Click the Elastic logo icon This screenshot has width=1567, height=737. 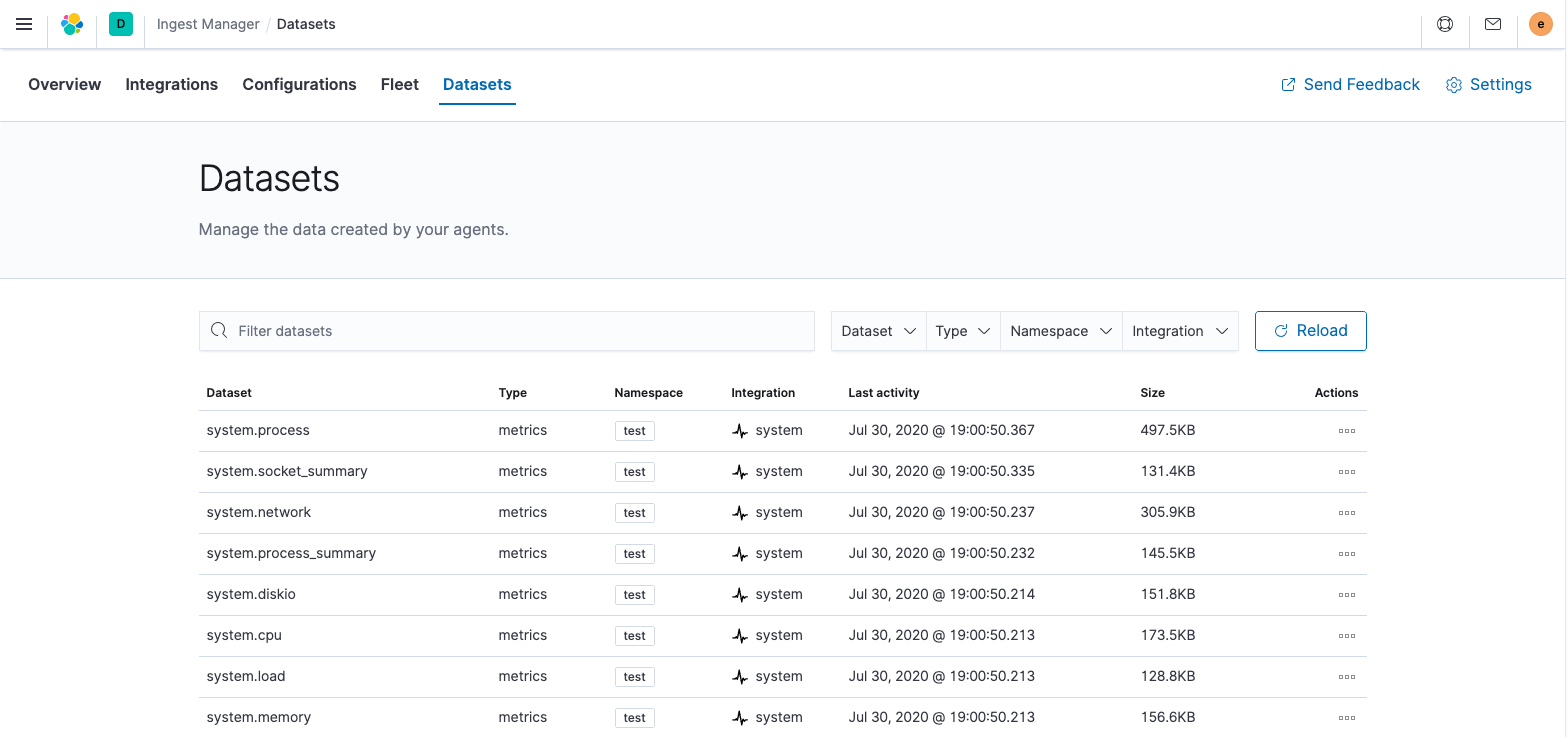point(72,24)
